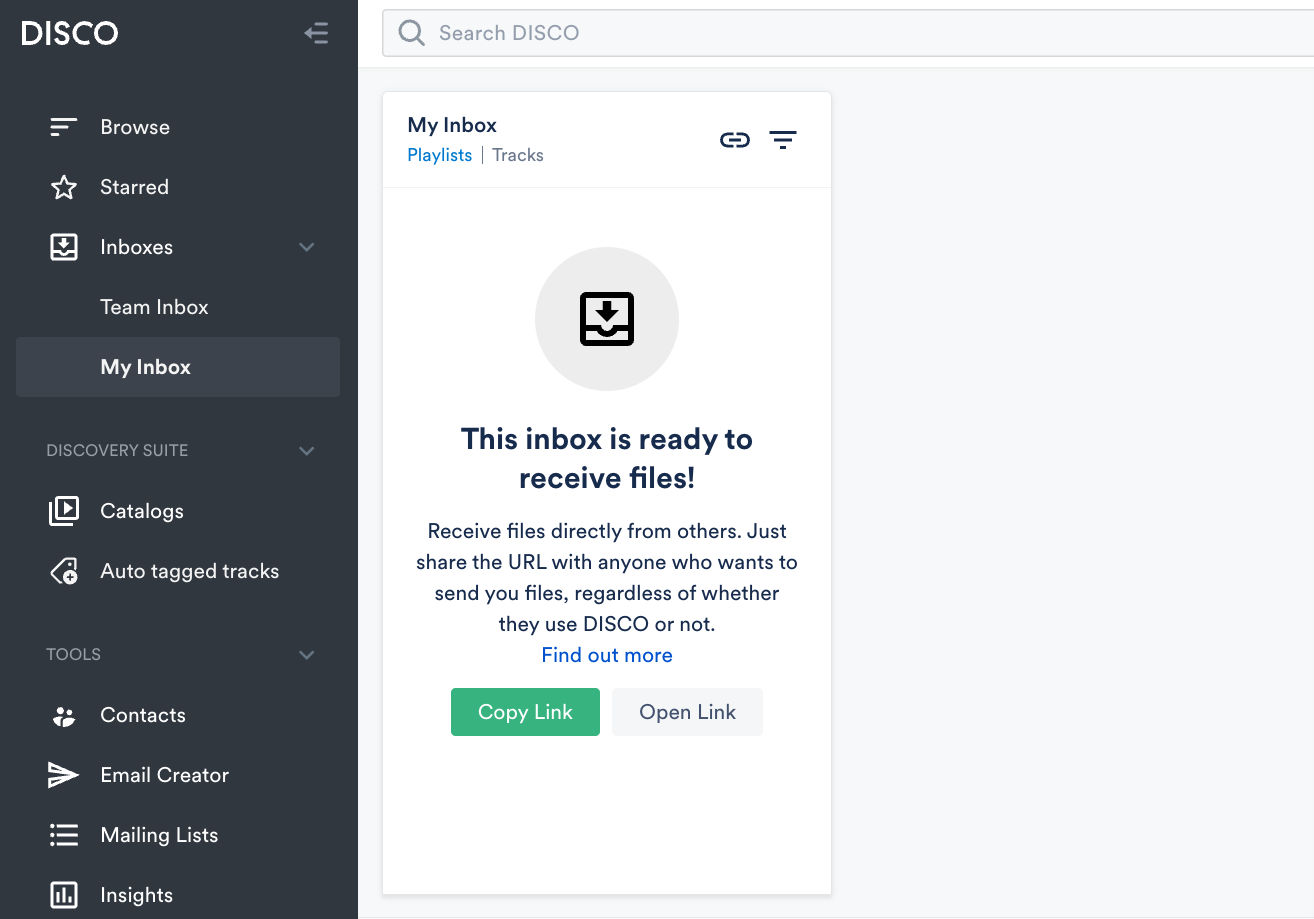Click the Open Link button
1314x919 pixels.
pos(687,712)
